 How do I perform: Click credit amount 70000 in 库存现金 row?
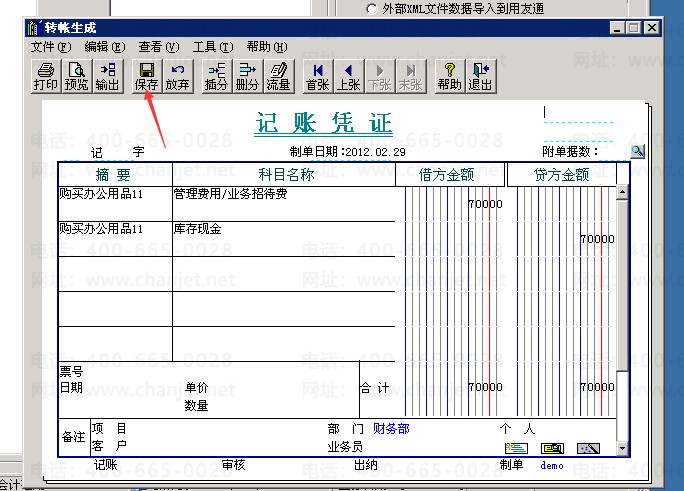597,239
